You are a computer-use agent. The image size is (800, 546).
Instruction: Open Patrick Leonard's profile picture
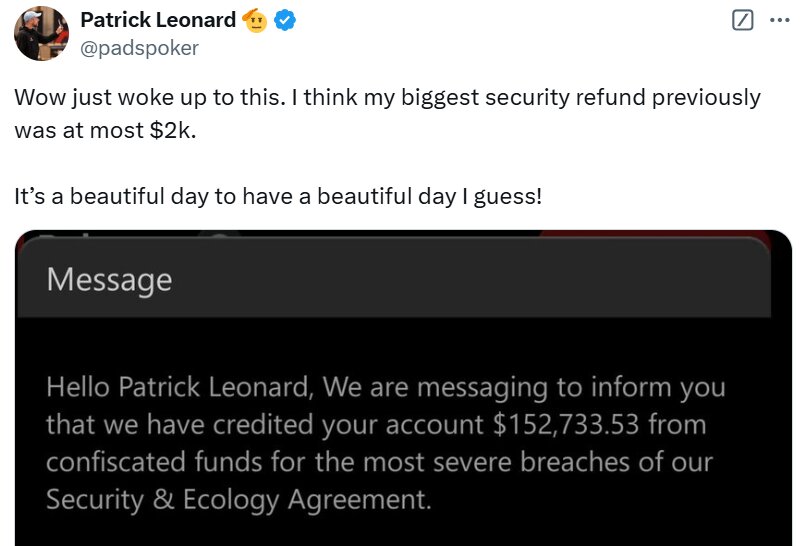40,33
